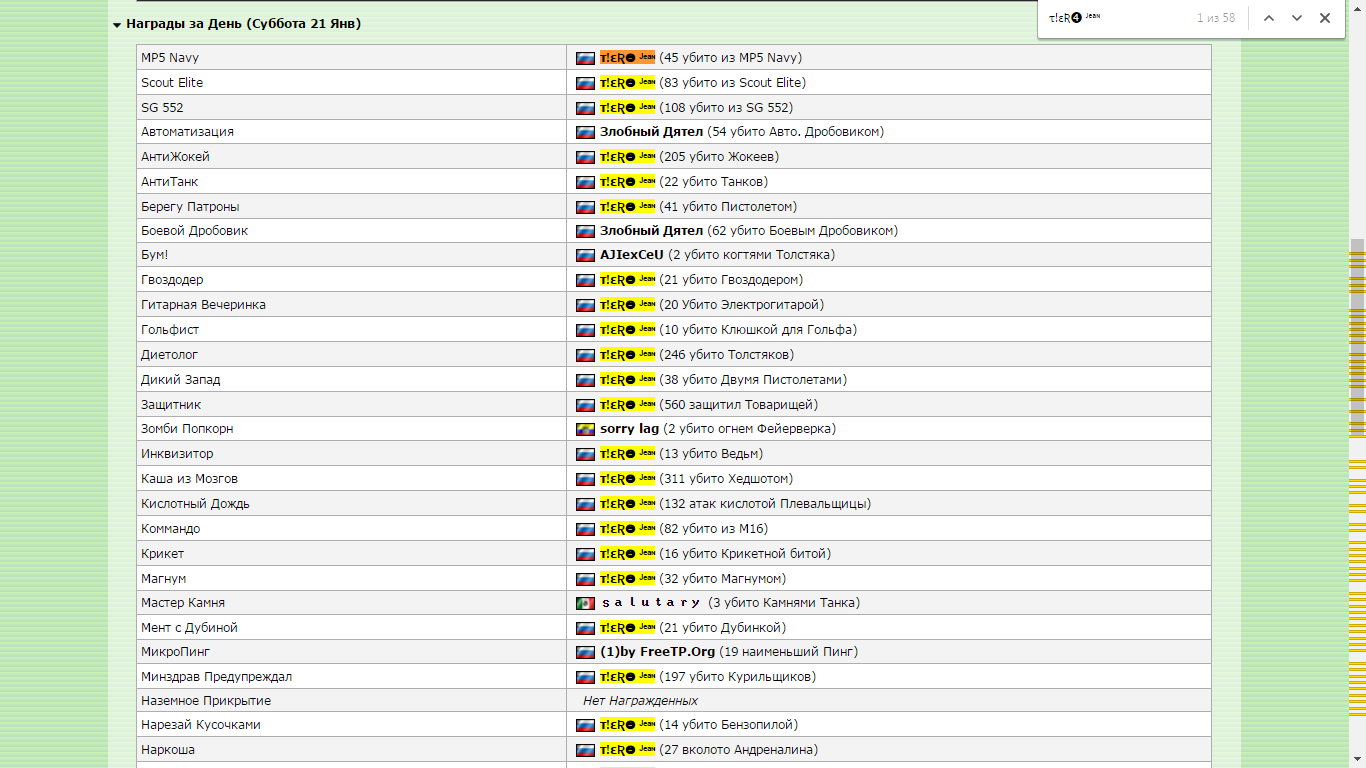The width and height of the screenshot is (1366, 768).
Task: Click the flag icon beside AJIexCeU
Action: [x=585, y=255]
